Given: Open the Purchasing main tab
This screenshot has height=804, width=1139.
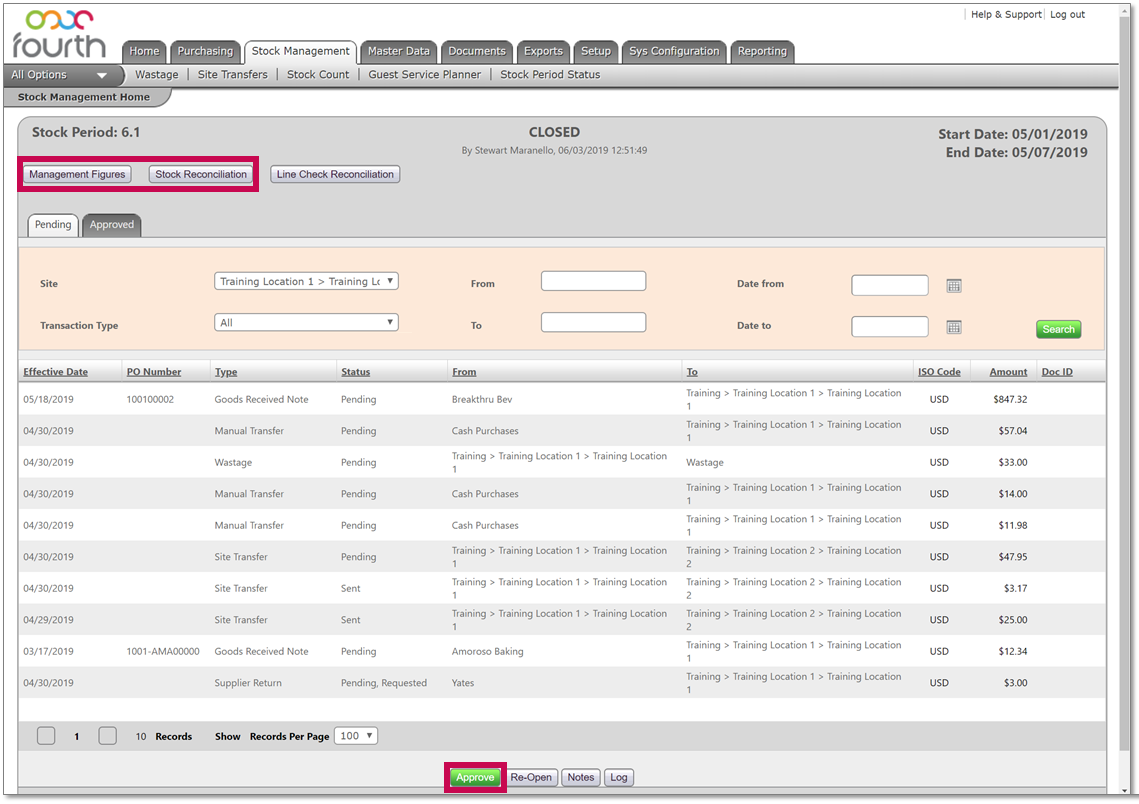Looking at the screenshot, I should 205,52.
